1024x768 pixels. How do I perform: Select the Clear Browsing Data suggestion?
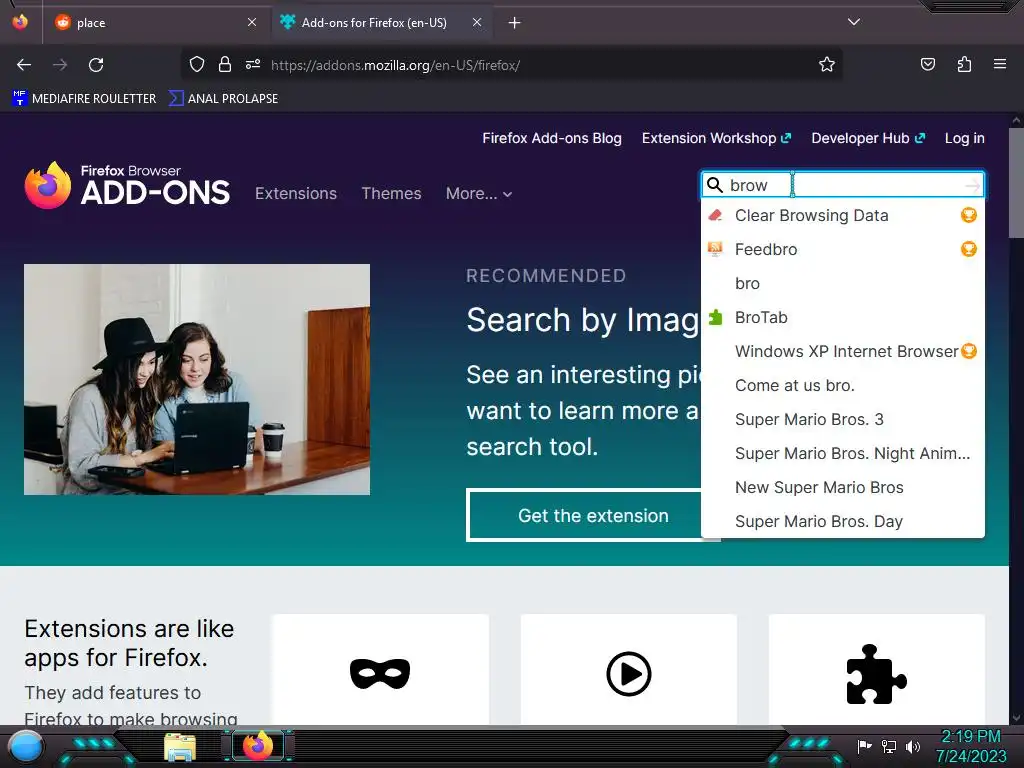(x=842, y=216)
